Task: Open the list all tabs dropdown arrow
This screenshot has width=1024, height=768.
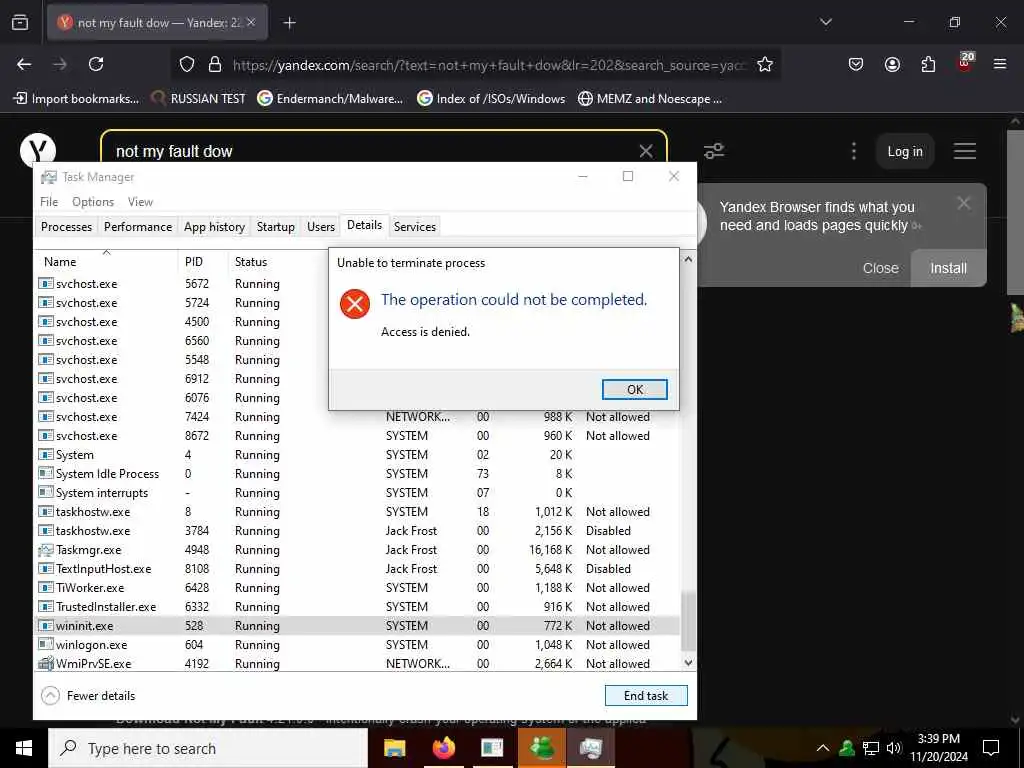Action: 825,22
